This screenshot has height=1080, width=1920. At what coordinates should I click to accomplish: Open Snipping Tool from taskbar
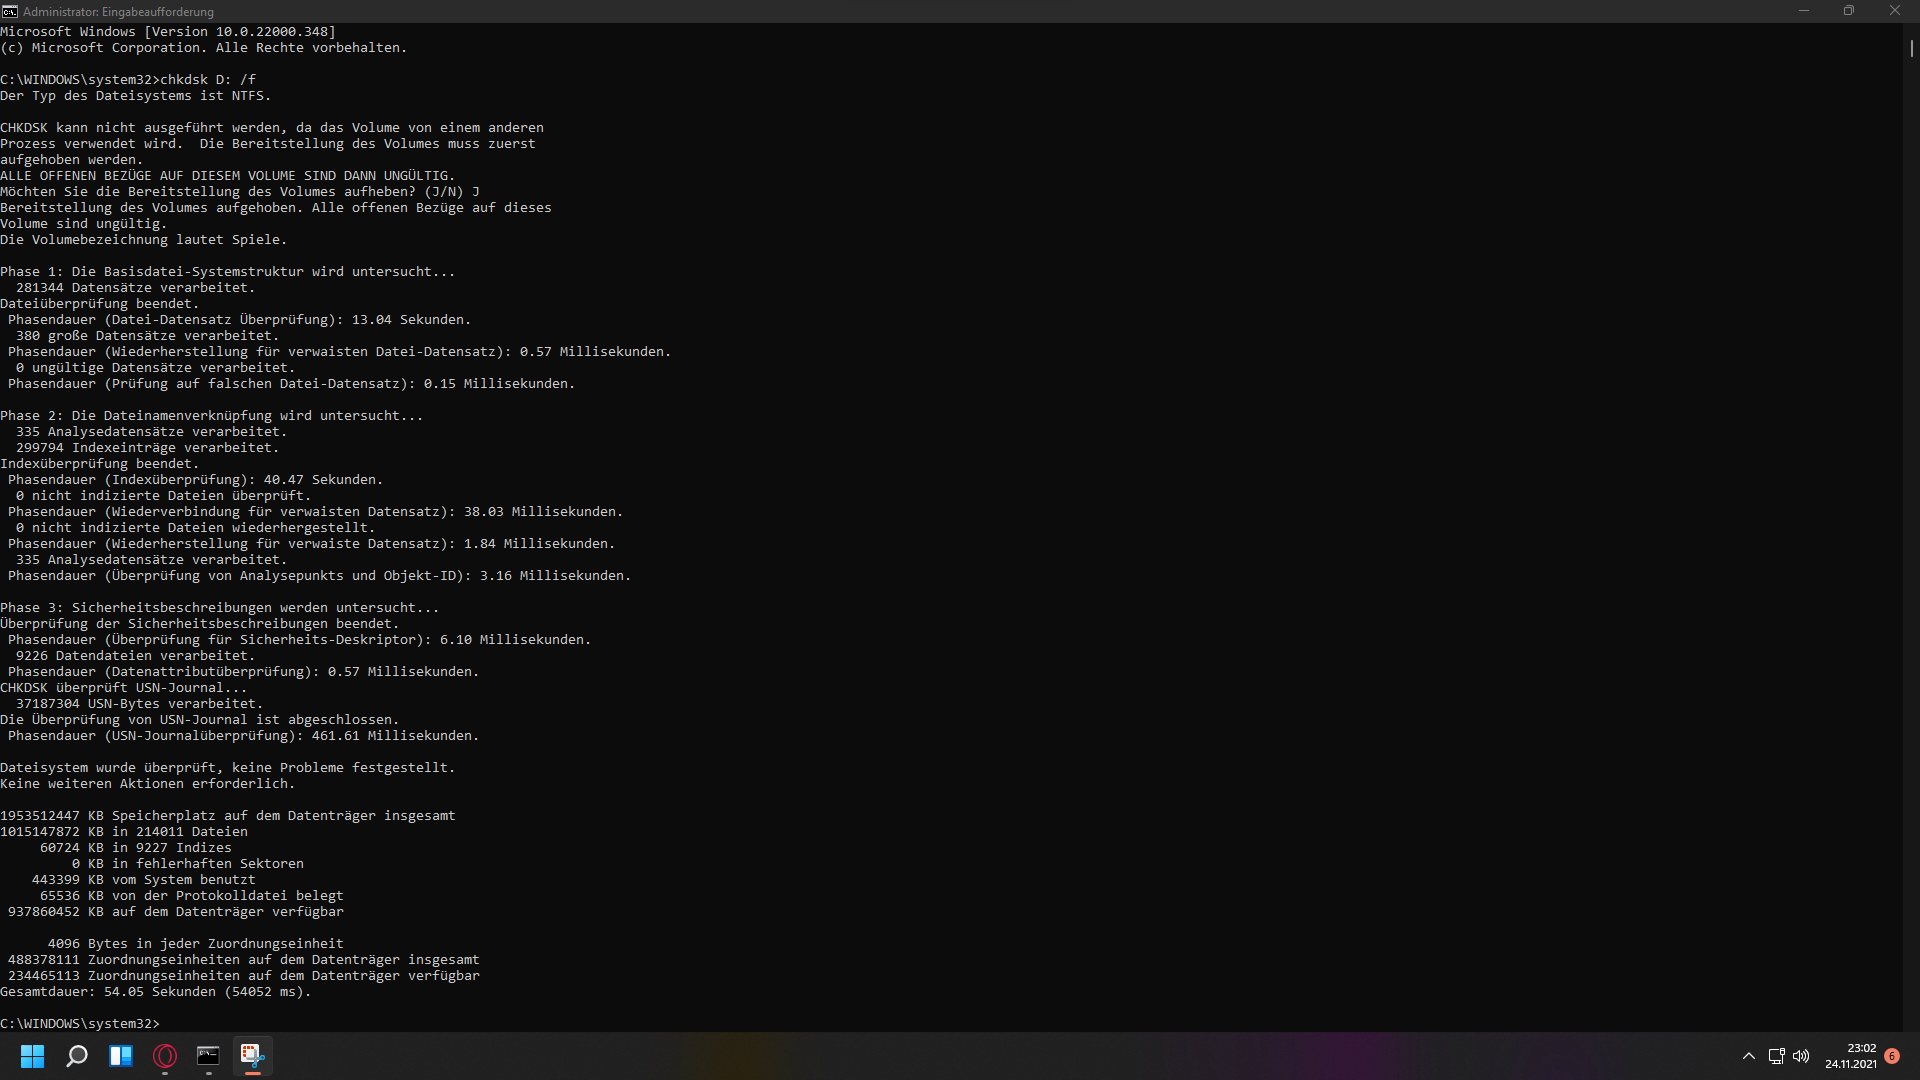tap(252, 1056)
